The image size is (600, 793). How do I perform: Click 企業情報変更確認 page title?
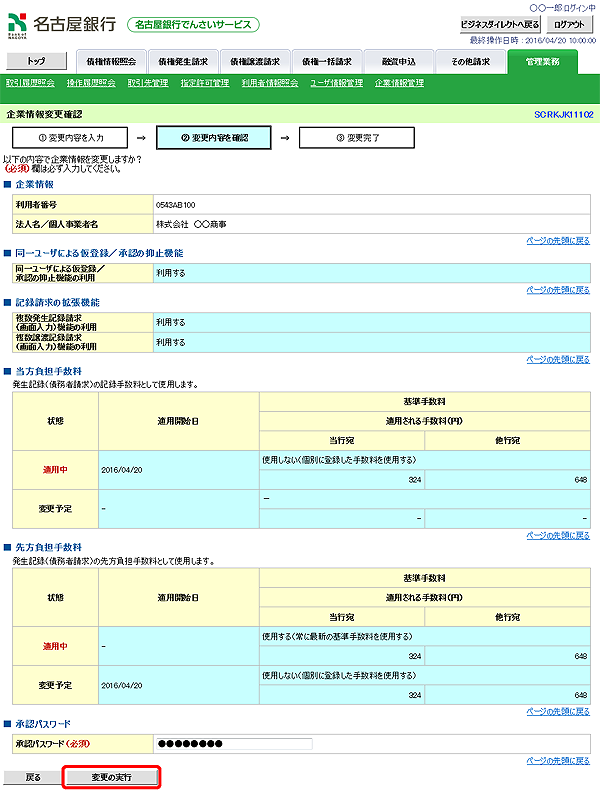44,114
